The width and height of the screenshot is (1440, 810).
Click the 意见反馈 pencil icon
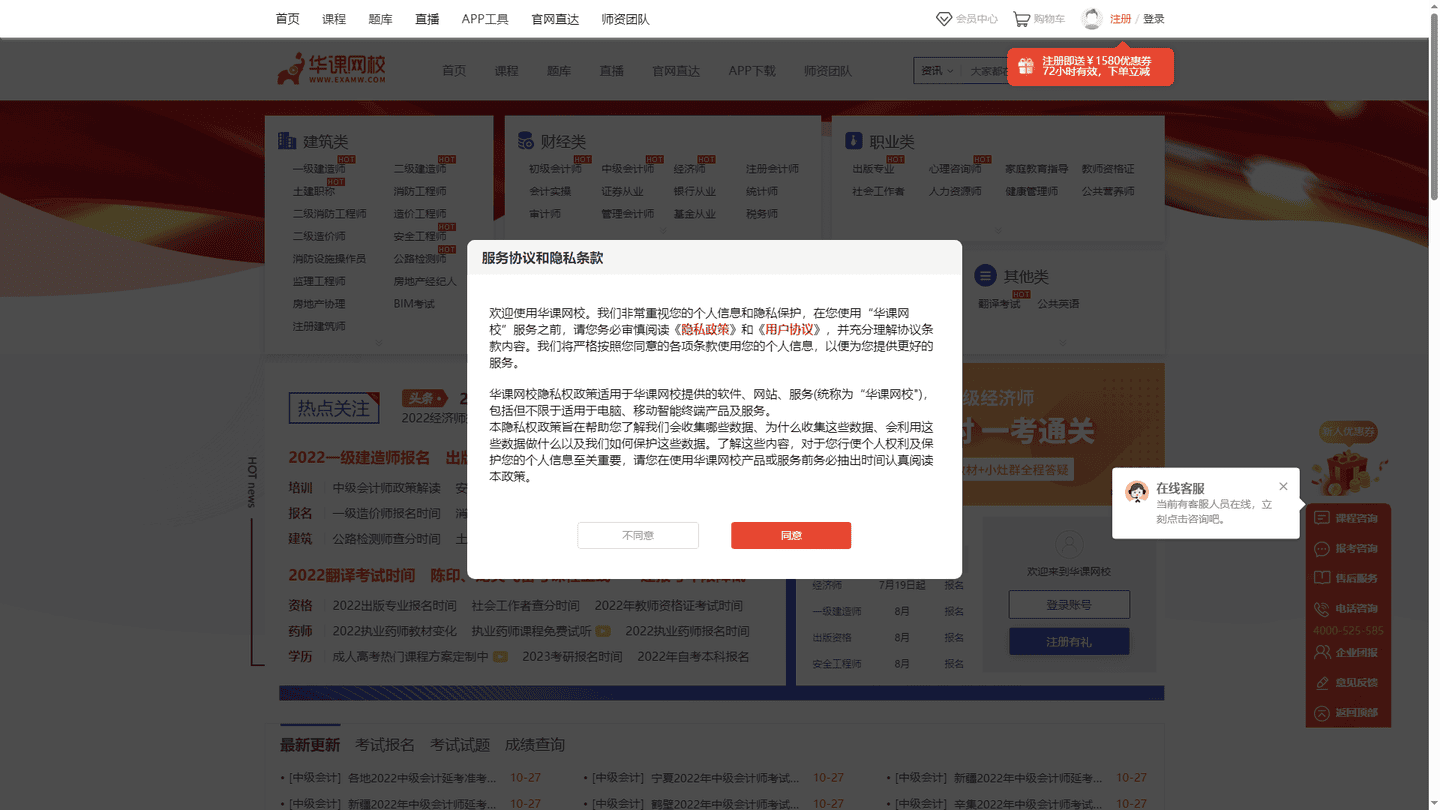tap(1322, 683)
